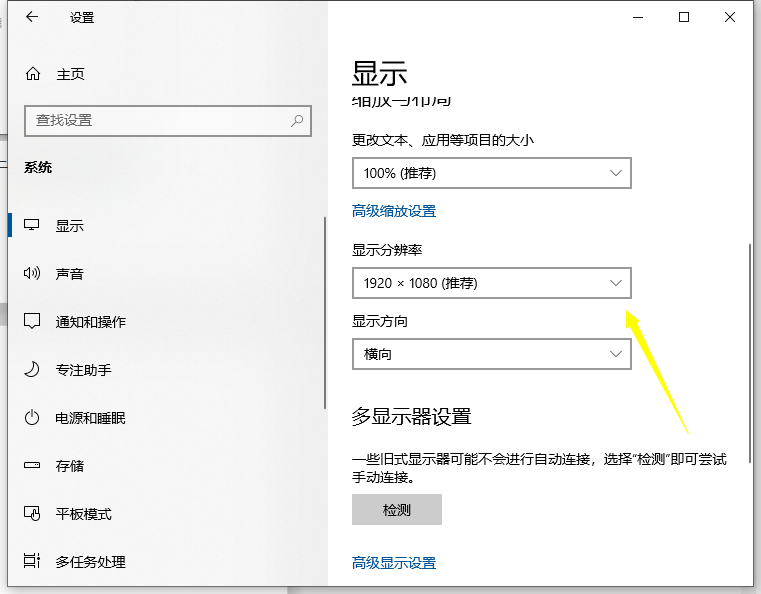The image size is (761, 594).
Task: Open the 高级显示设置 link
Action: [x=394, y=563]
